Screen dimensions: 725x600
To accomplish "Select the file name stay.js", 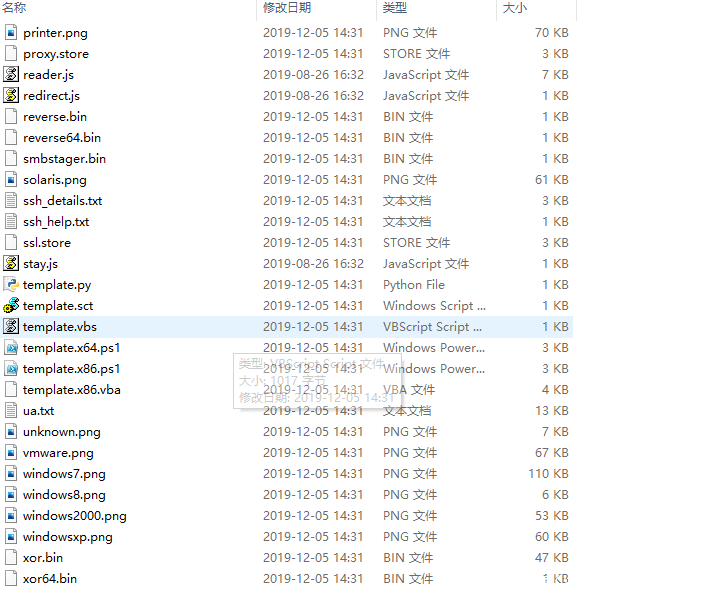I will (x=41, y=264).
